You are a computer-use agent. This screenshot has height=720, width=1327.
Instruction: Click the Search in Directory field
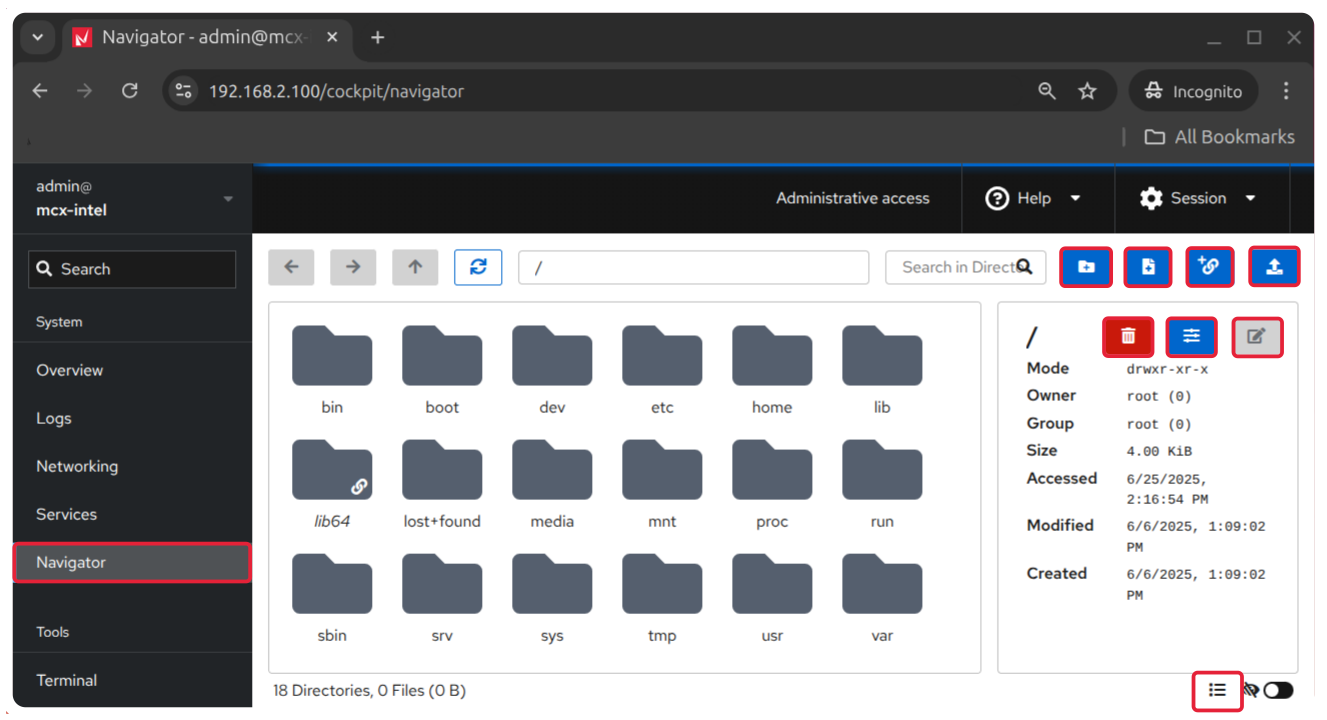point(956,267)
